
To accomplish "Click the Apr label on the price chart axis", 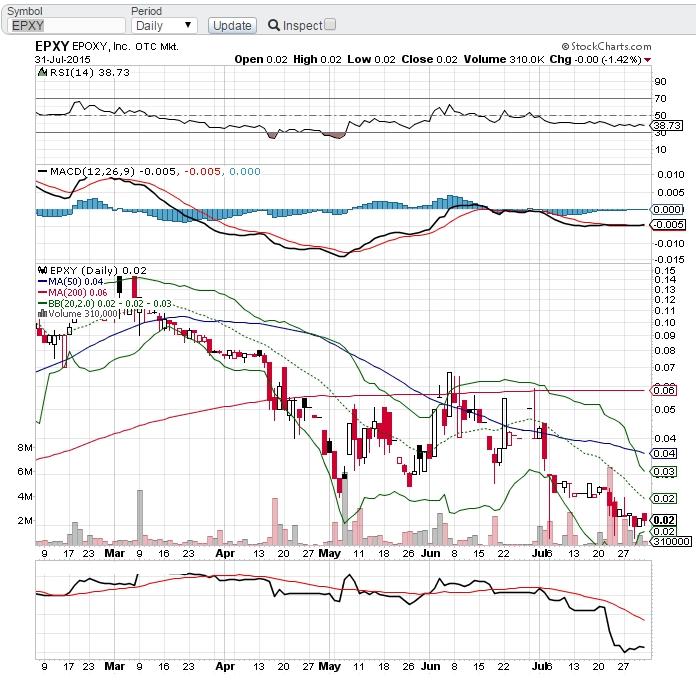I will coord(225,553).
